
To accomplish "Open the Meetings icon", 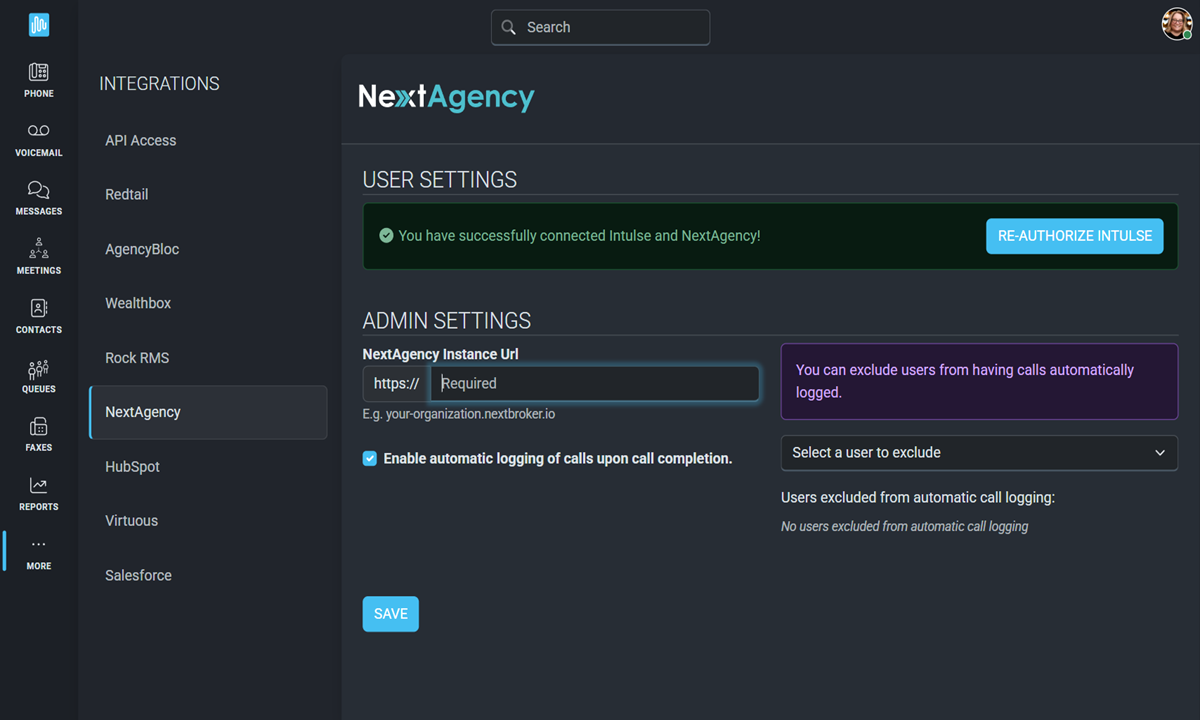I will coord(38,249).
